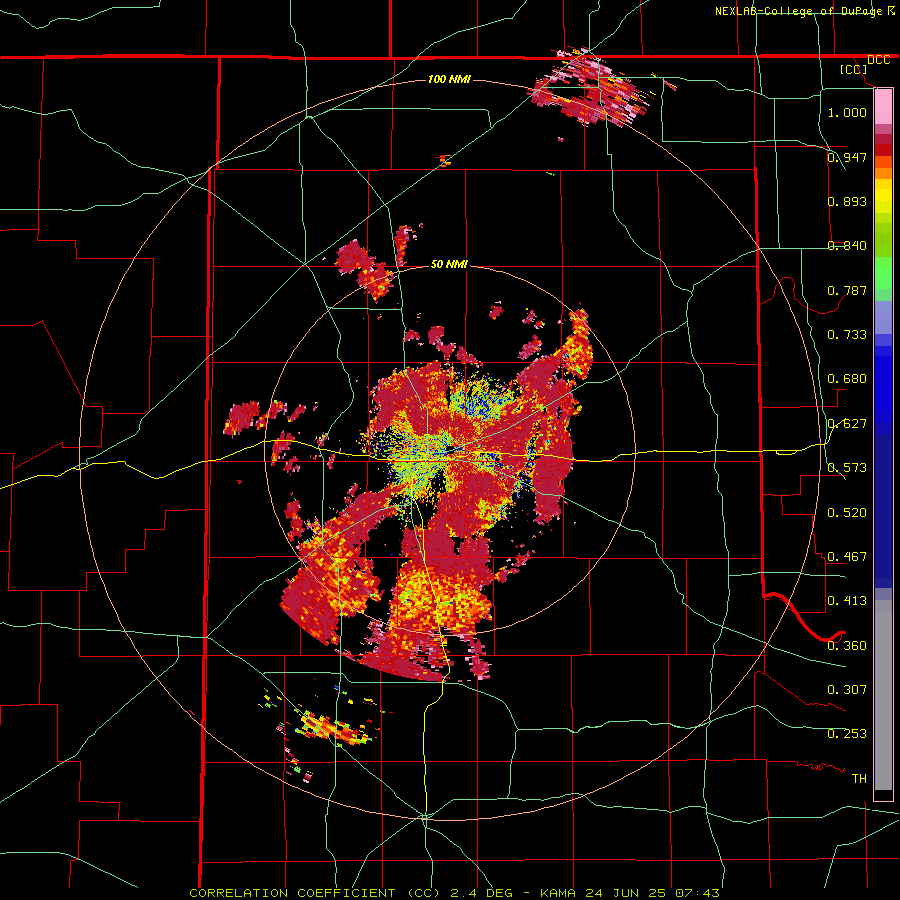Select legend value 0.413
This screenshot has height=900, width=900.
tap(847, 600)
